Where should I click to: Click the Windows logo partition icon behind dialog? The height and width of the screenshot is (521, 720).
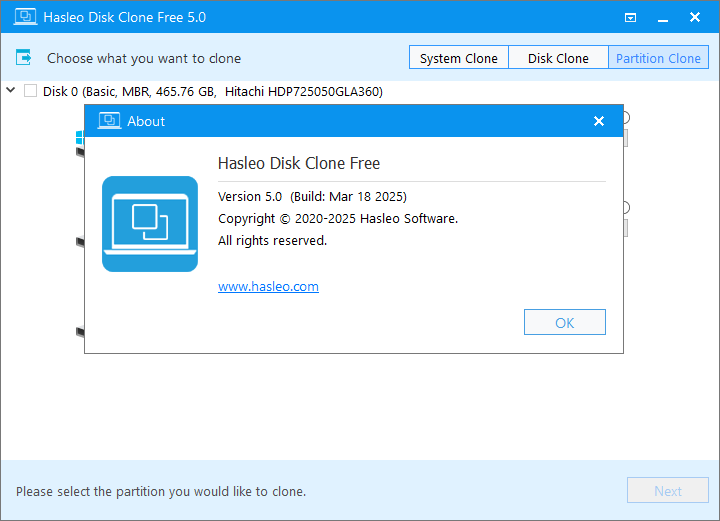79,137
